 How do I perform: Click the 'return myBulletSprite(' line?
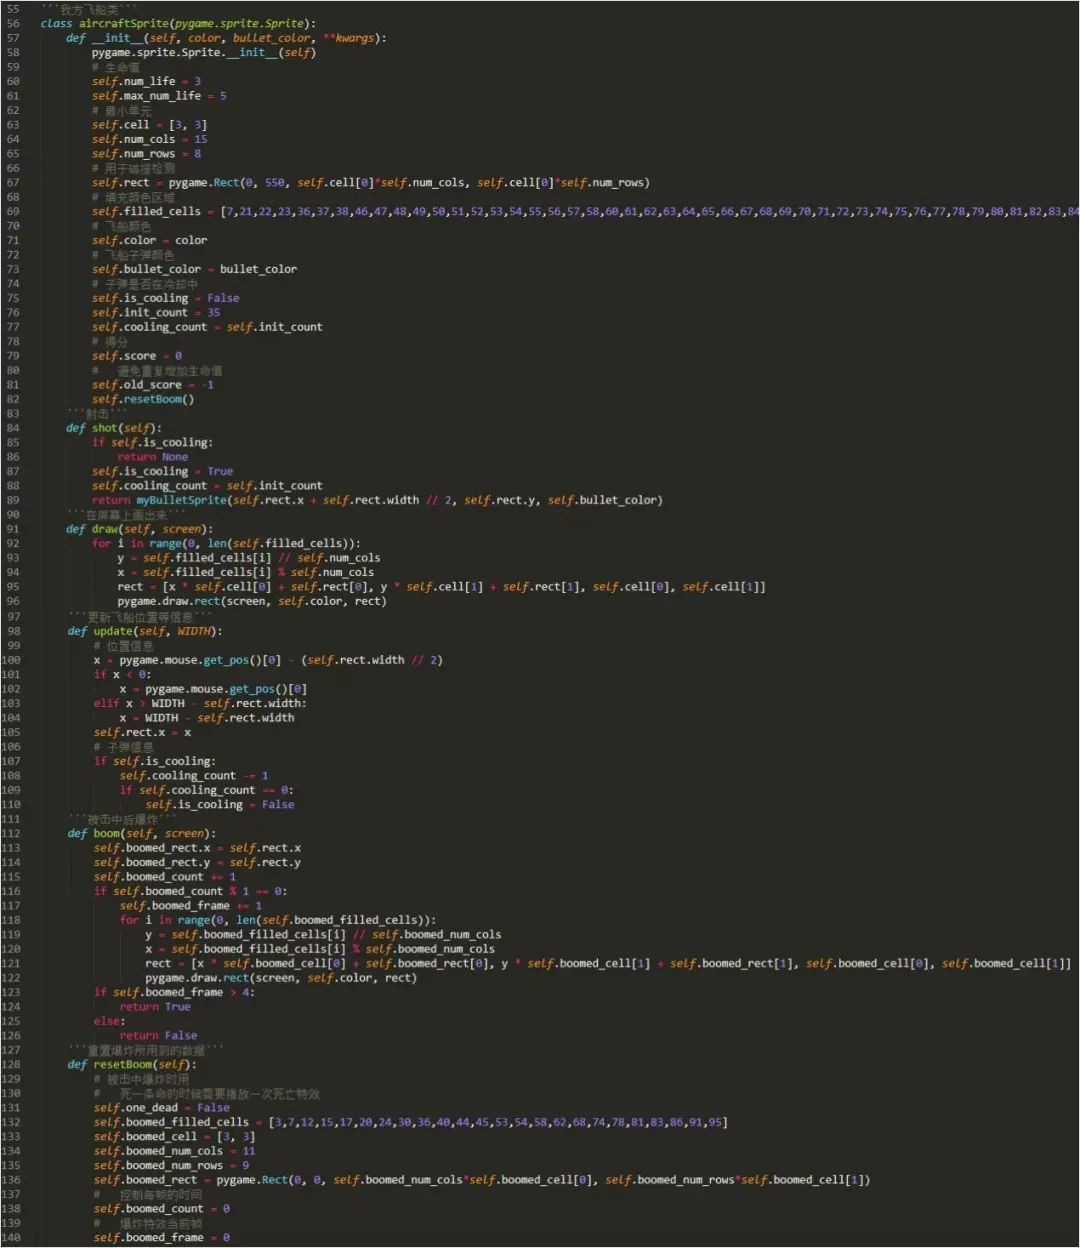click(x=378, y=500)
